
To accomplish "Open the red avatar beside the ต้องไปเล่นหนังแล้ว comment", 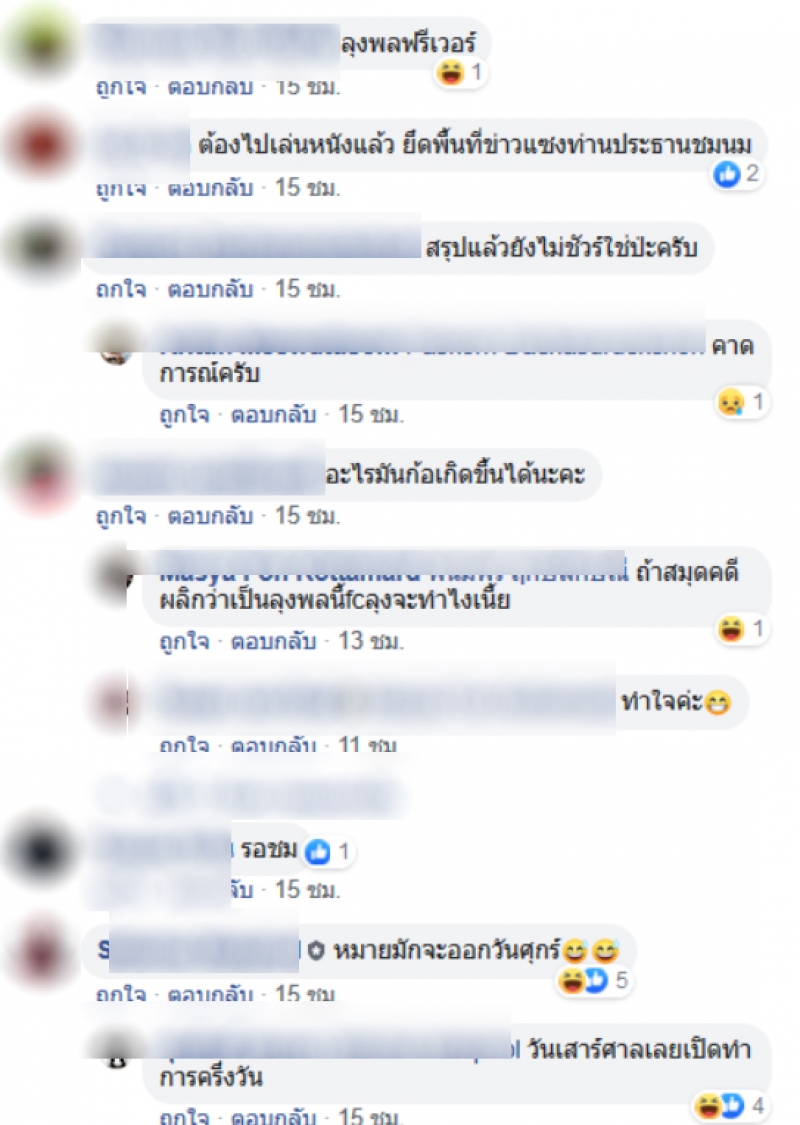I will (40, 144).
